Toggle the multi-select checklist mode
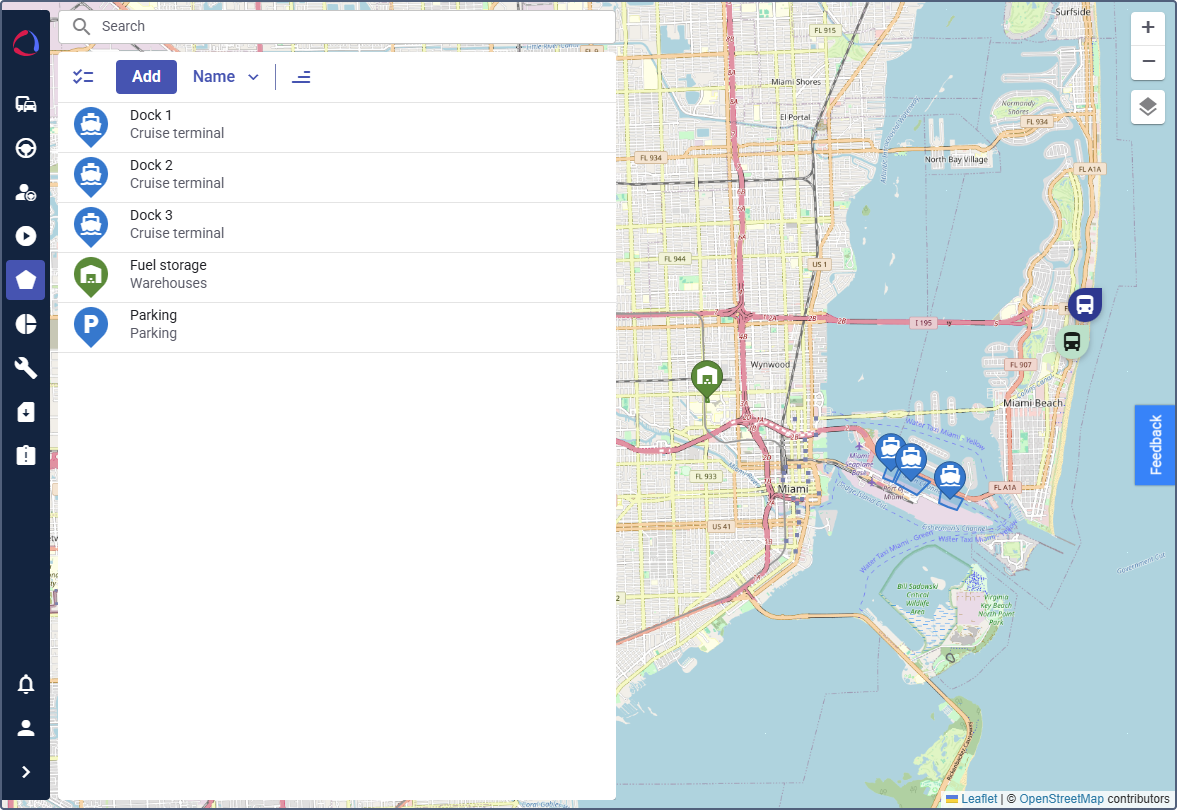Image resolution: width=1177 pixels, height=810 pixels. [x=83, y=77]
